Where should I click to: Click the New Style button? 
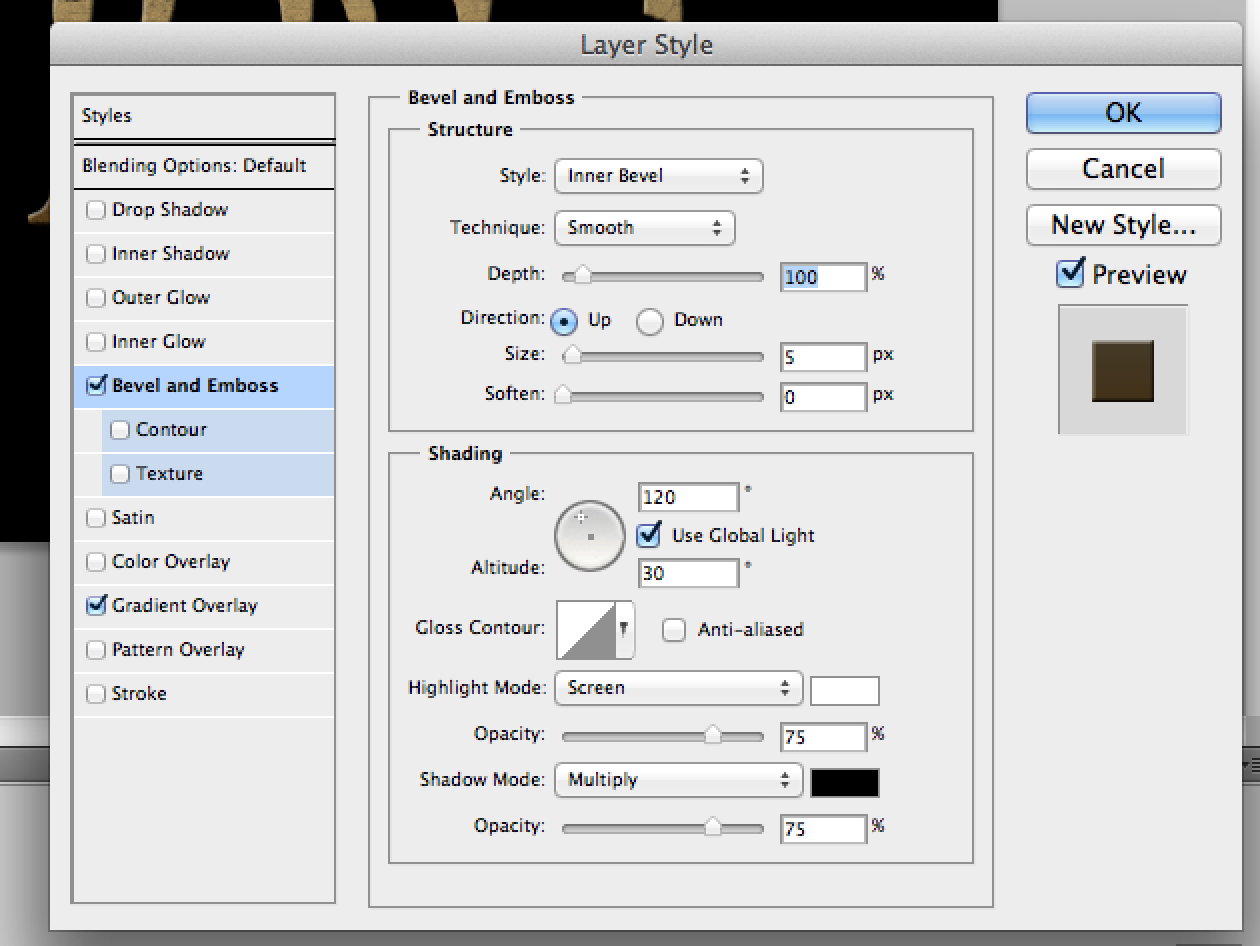1122,225
